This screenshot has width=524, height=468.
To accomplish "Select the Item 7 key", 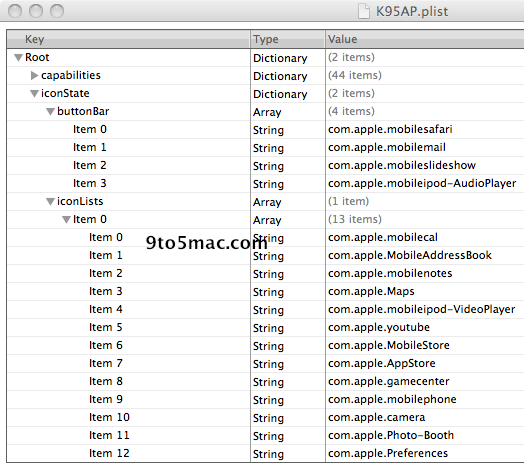I will 106,363.
